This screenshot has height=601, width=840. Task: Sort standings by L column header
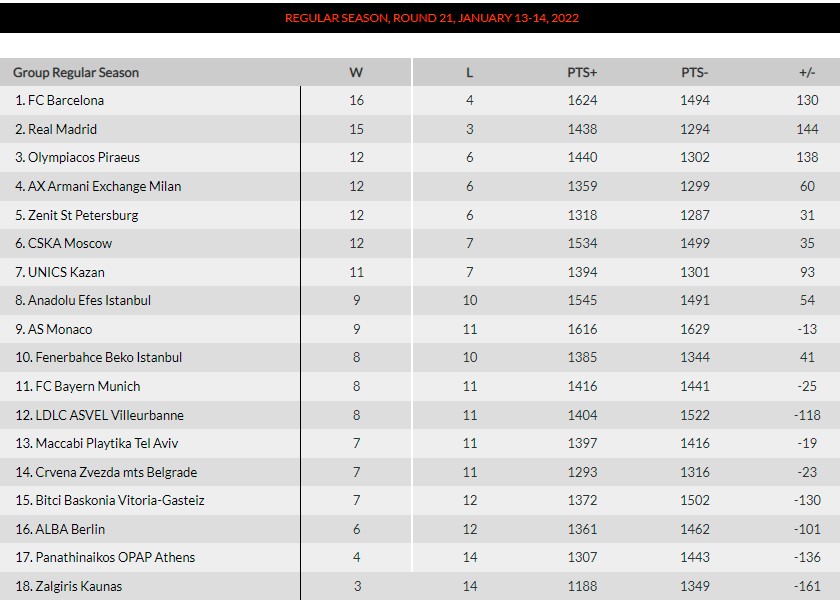coord(469,72)
